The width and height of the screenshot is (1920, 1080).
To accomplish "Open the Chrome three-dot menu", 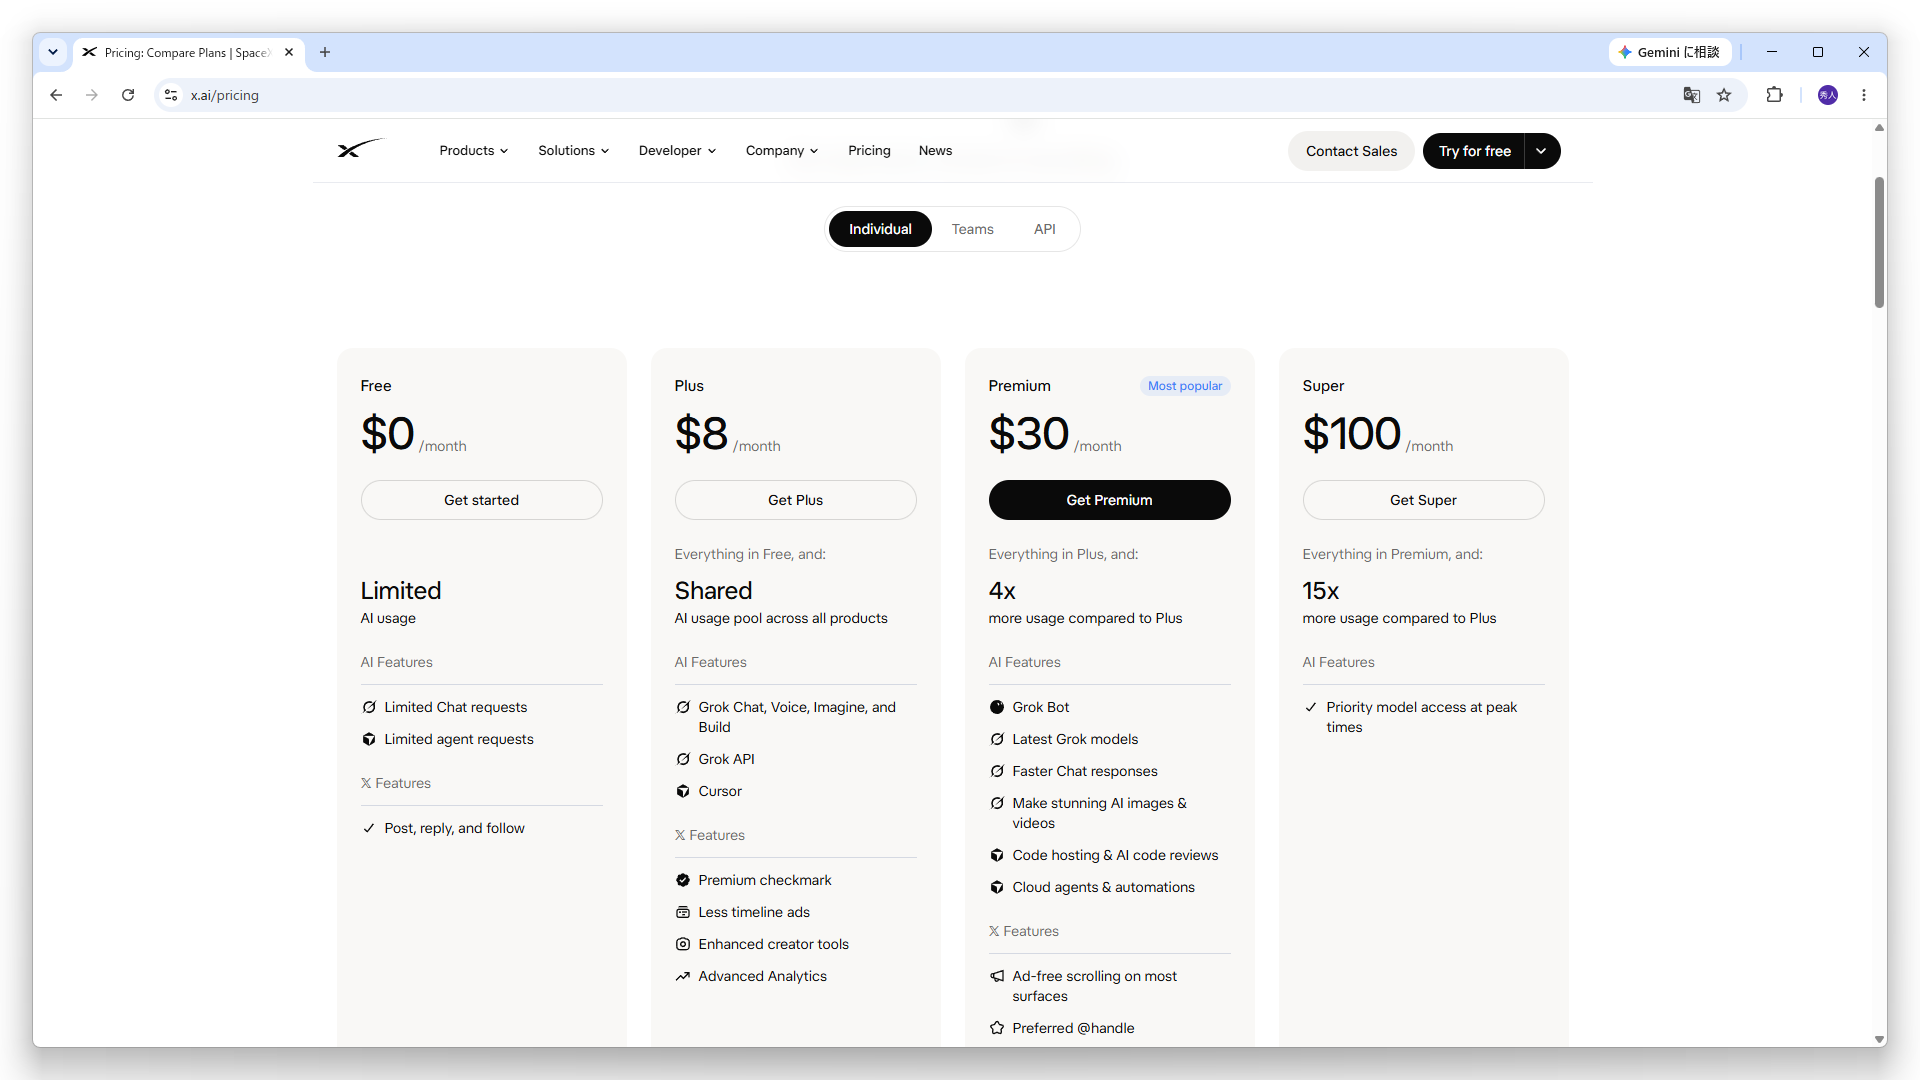I will coord(1864,95).
